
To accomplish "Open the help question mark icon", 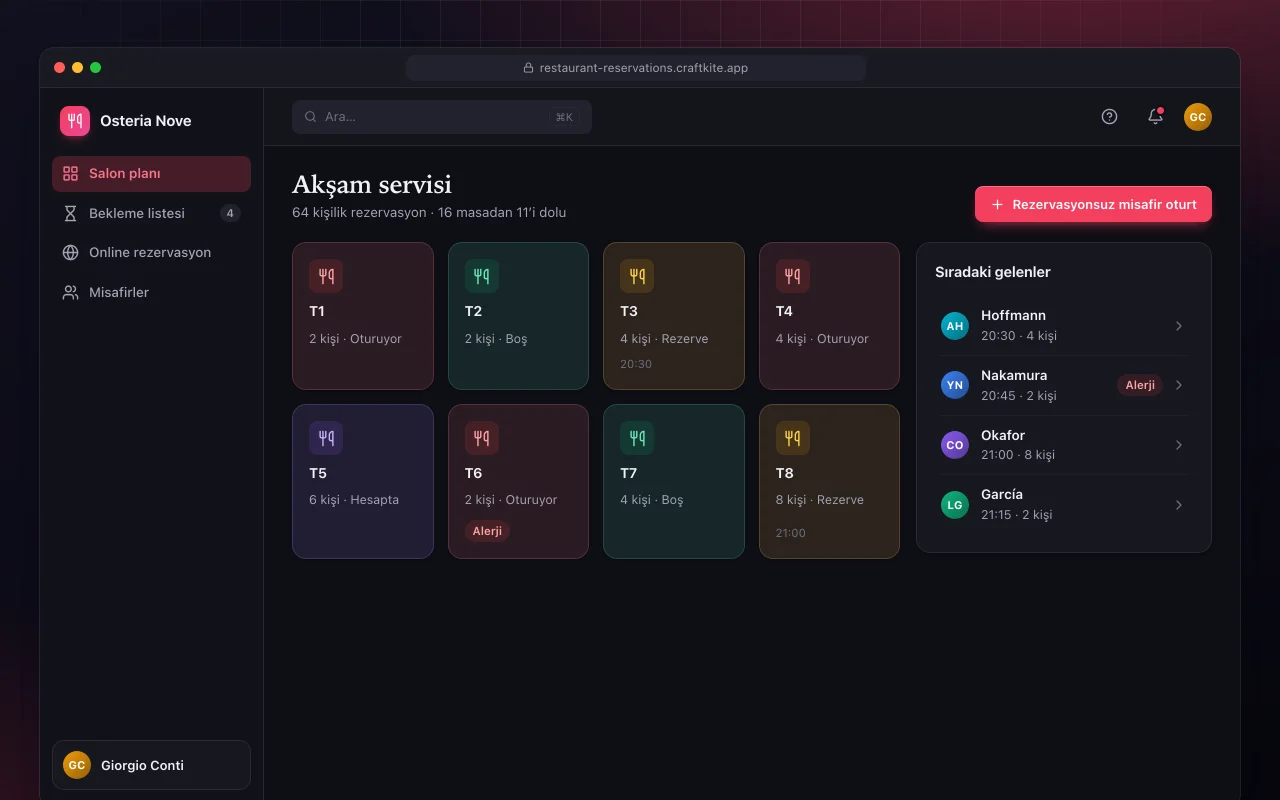I will pyautogui.click(x=1109, y=117).
